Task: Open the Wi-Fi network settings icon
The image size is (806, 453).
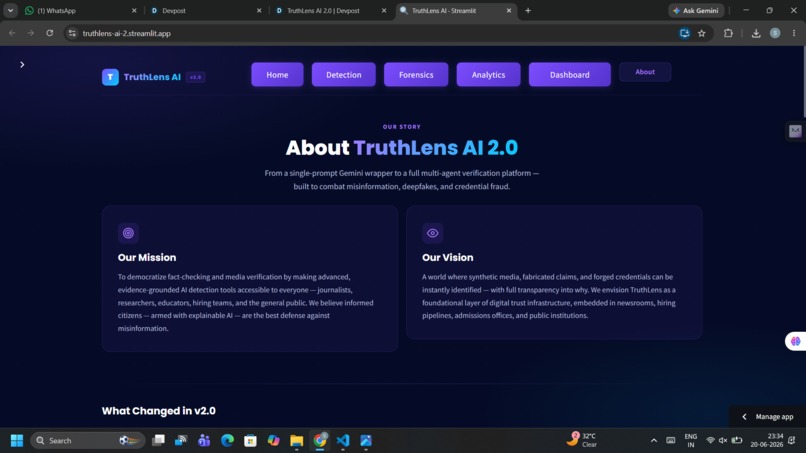Action: point(710,441)
